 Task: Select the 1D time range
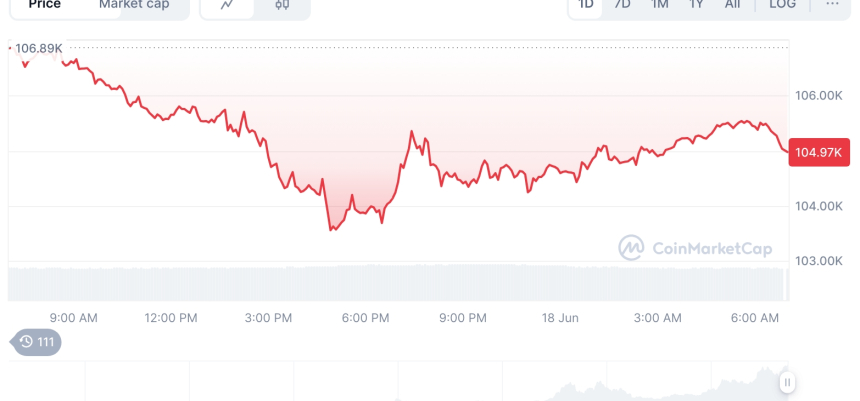point(586,5)
